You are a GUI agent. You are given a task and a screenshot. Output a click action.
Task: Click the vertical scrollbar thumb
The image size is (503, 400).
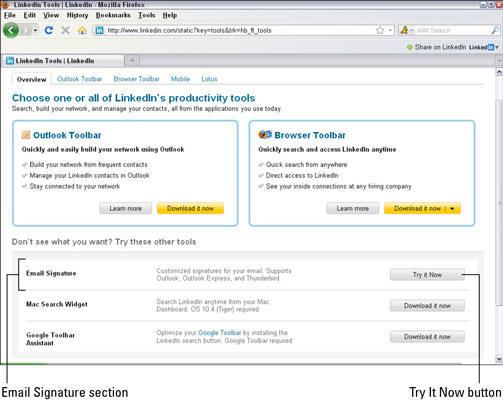coord(499,203)
